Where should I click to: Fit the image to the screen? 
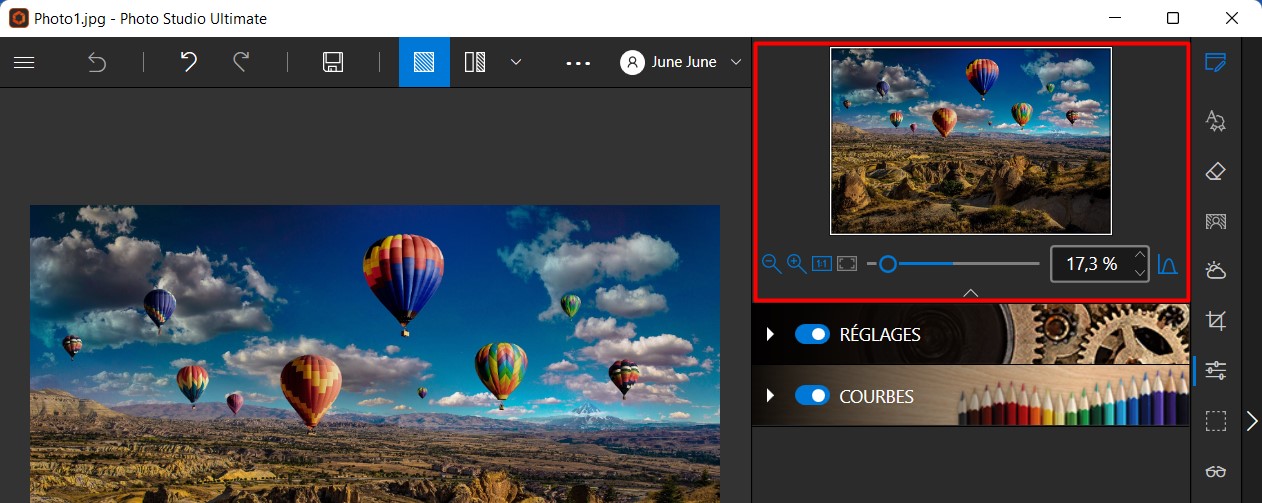[847, 264]
